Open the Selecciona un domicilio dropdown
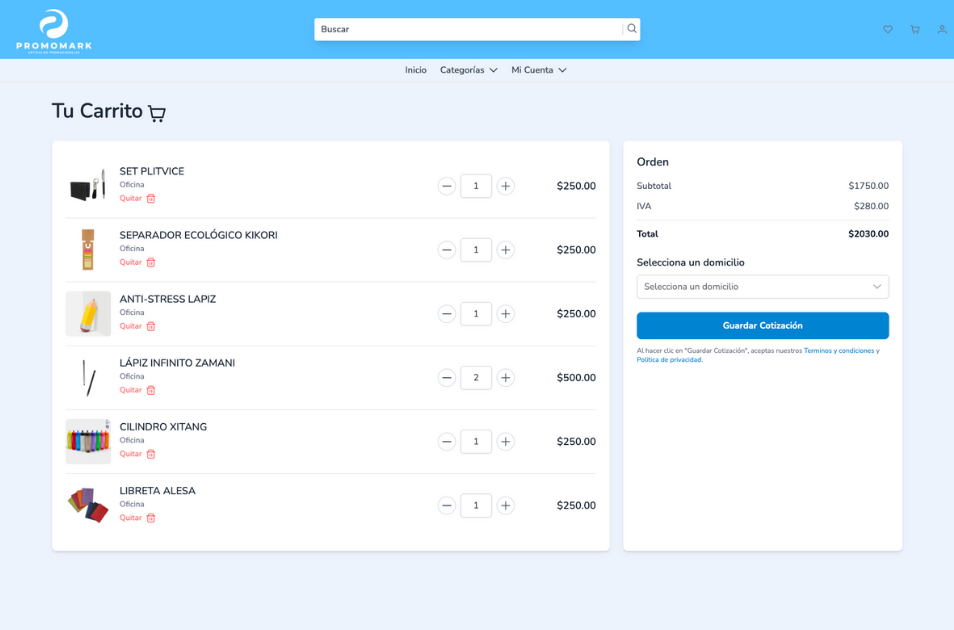 point(762,287)
